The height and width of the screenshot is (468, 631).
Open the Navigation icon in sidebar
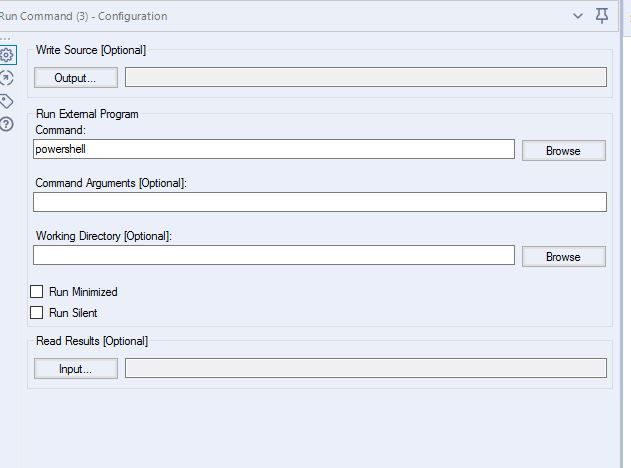pyautogui.click(x=6, y=78)
